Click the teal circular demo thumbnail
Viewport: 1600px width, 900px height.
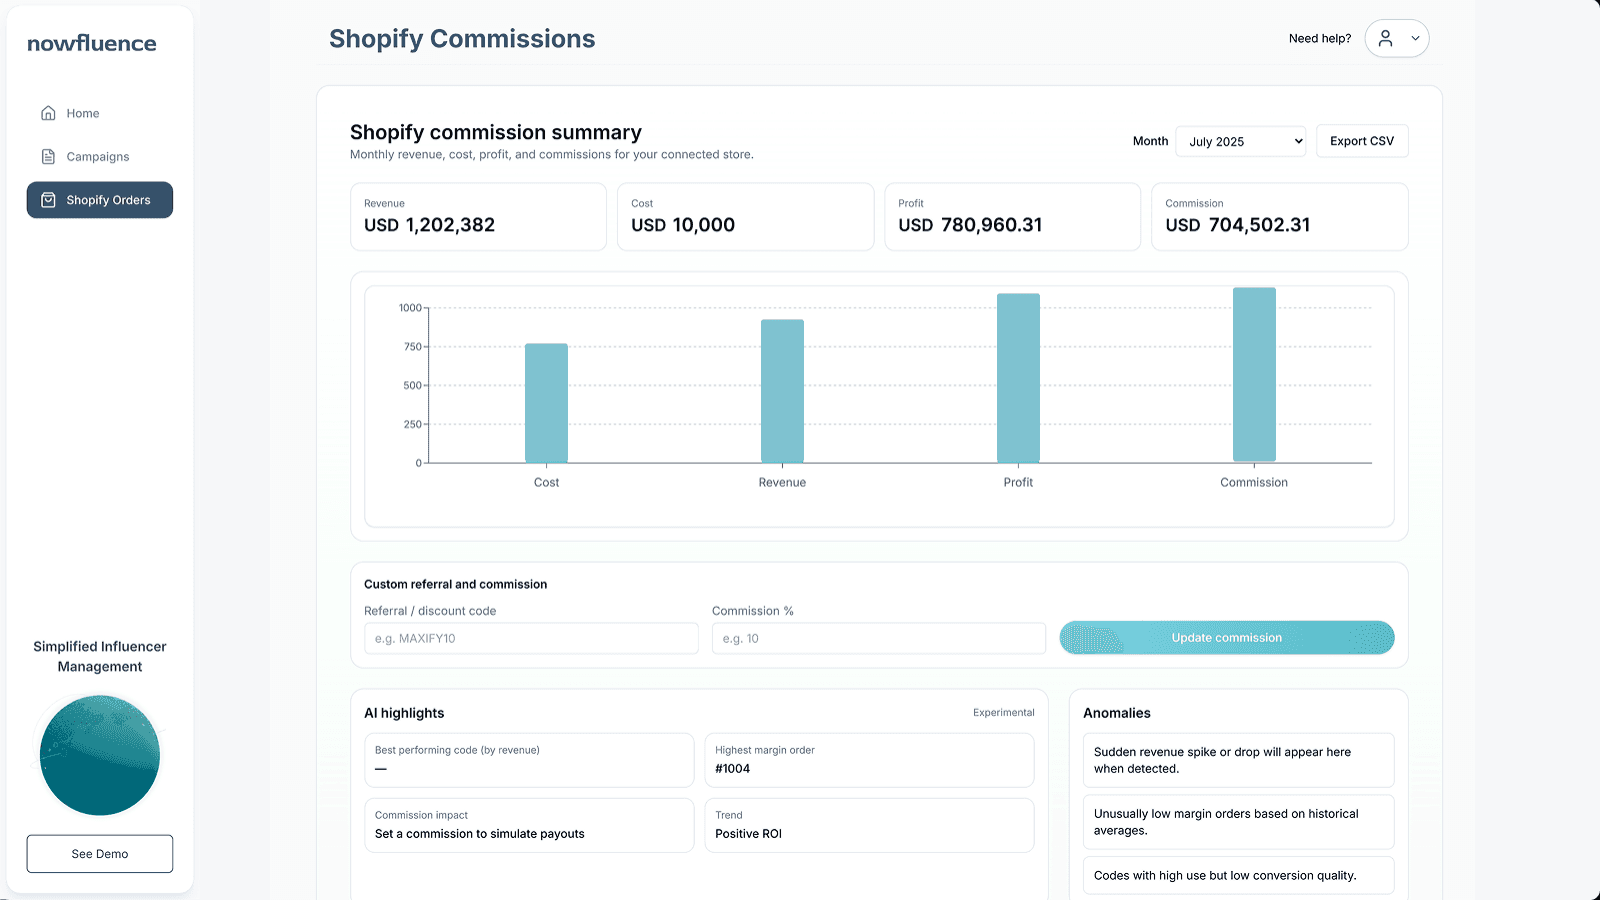(x=99, y=755)
